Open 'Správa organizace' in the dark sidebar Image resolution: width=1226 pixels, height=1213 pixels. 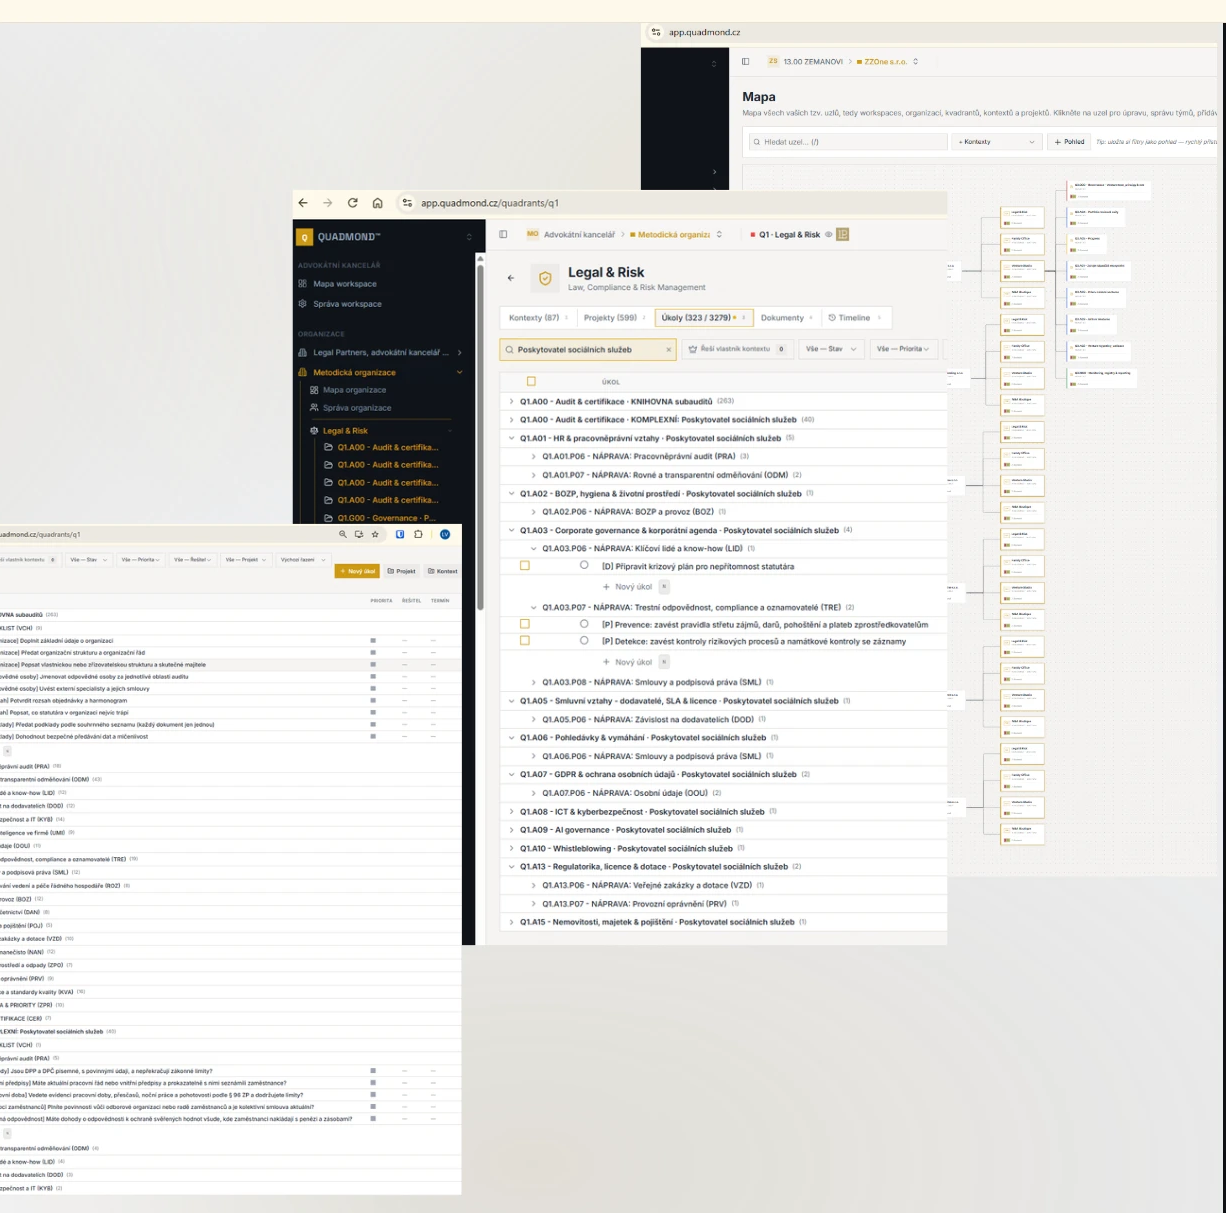click(357, 408)
